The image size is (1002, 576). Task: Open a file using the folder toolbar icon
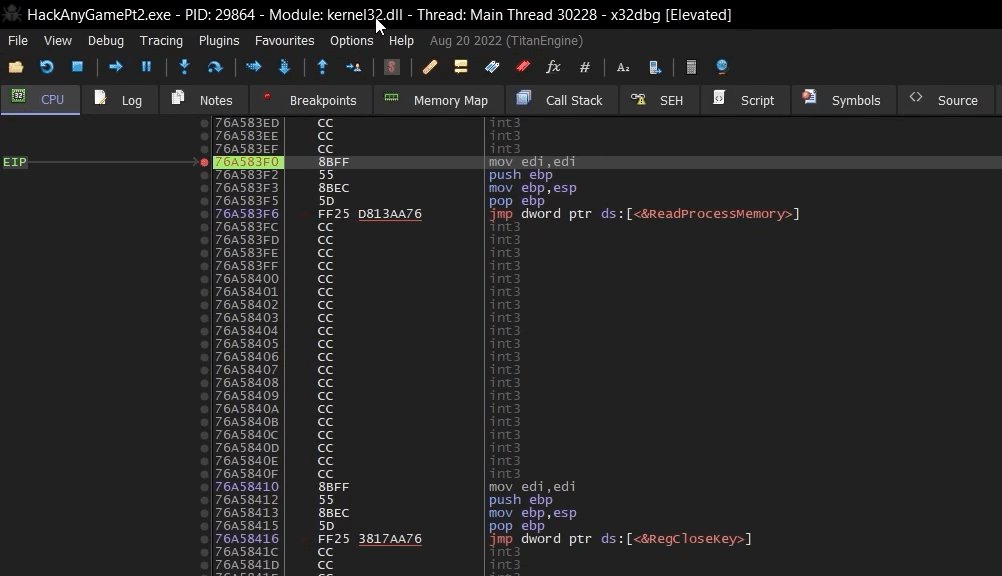[14, 66]
